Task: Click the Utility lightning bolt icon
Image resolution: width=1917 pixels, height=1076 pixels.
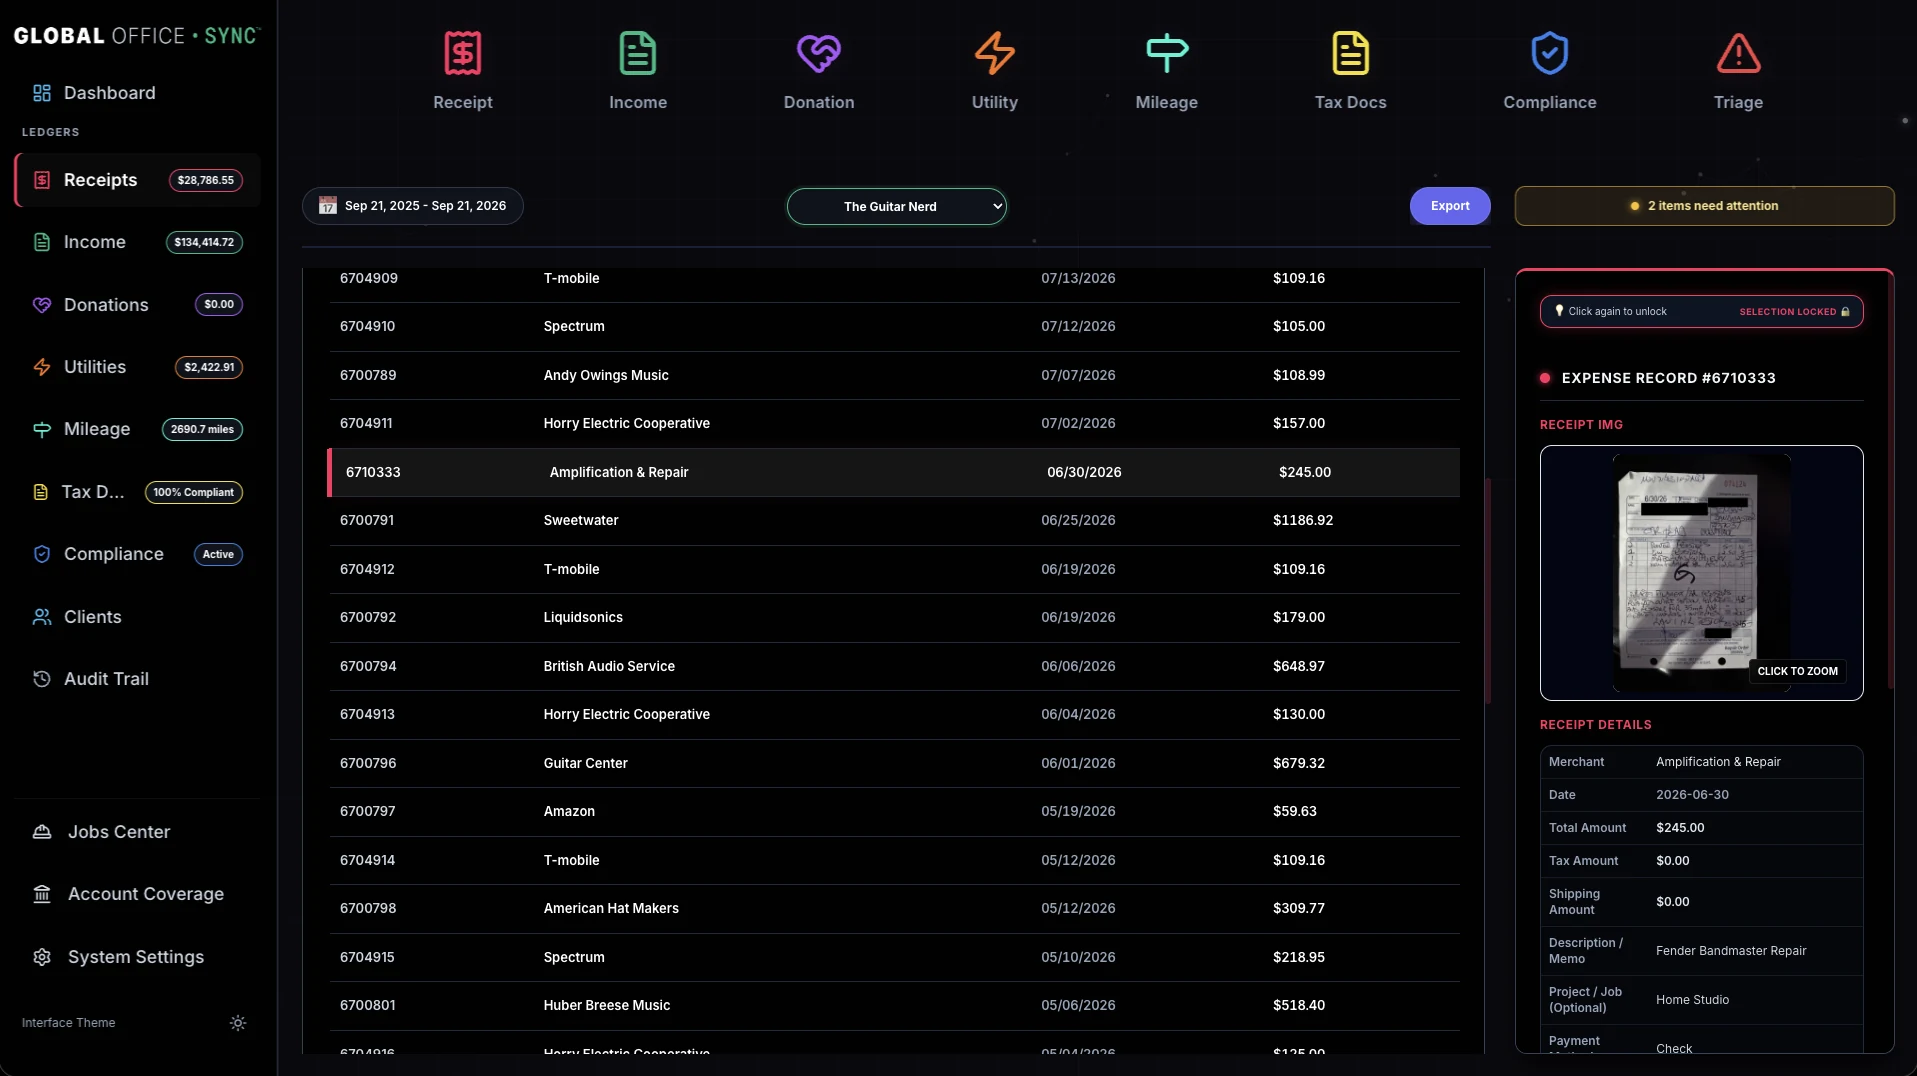Action: (994, 53)
